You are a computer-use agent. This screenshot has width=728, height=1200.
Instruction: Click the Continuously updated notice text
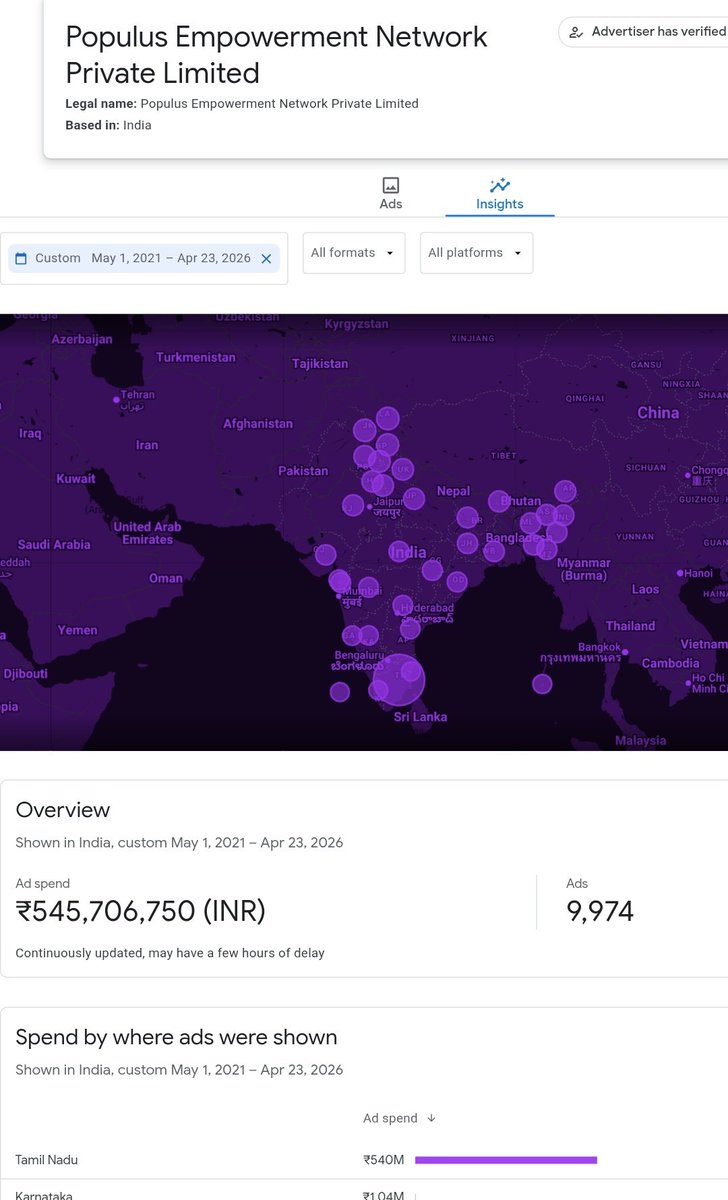170,953
